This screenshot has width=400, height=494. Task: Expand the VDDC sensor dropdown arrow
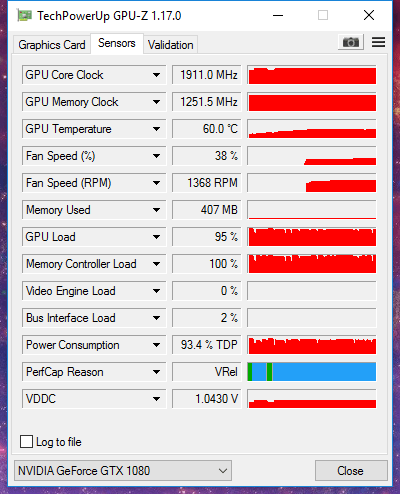[156, 399]
